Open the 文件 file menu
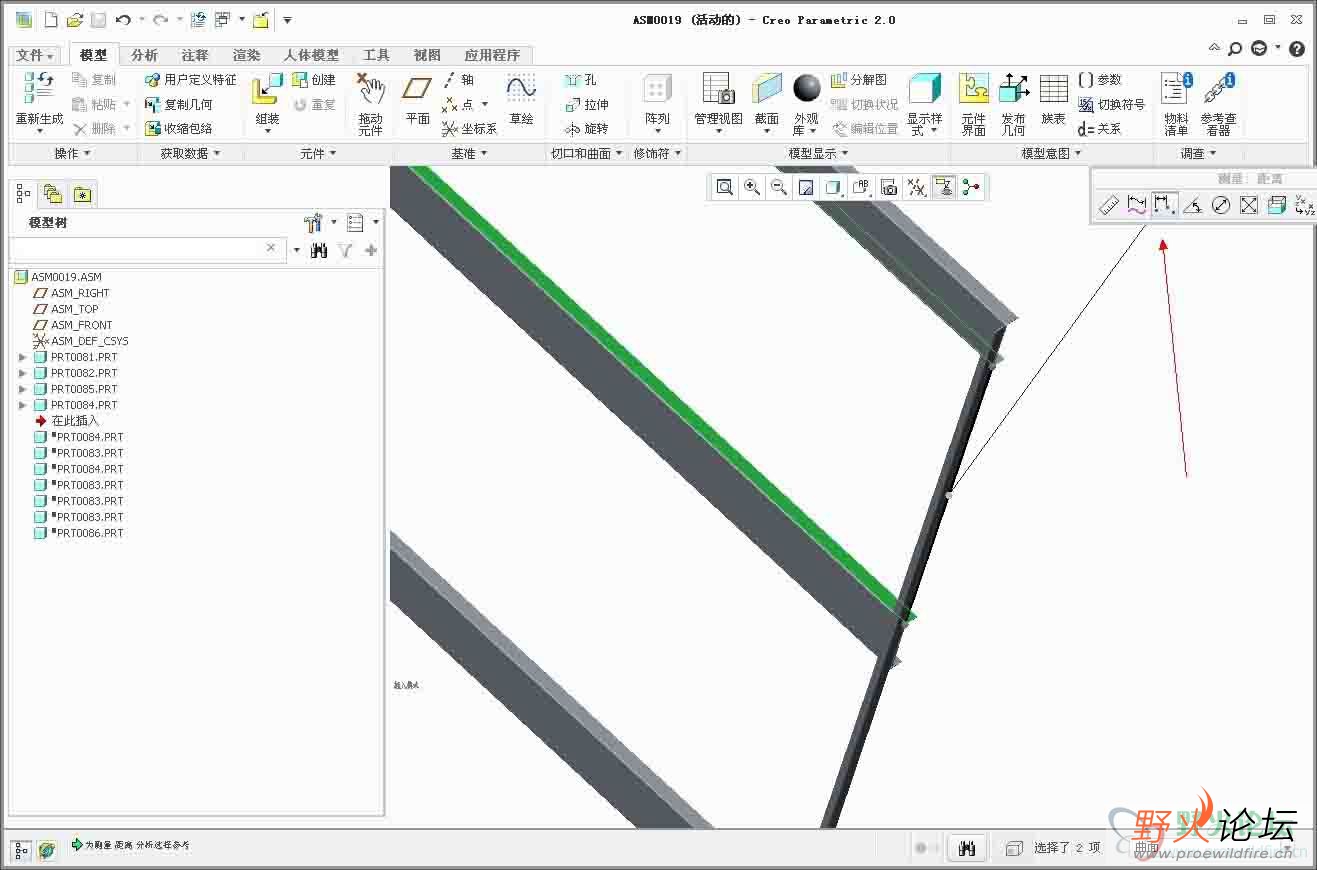The height and width of the screenshot is (870, 1317). (x=36, y=56)
